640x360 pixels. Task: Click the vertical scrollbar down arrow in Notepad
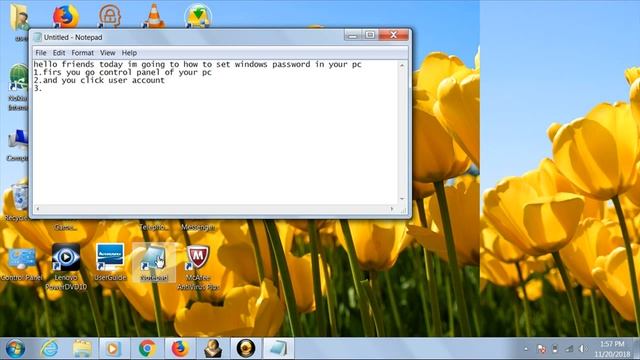pos(402,199)
